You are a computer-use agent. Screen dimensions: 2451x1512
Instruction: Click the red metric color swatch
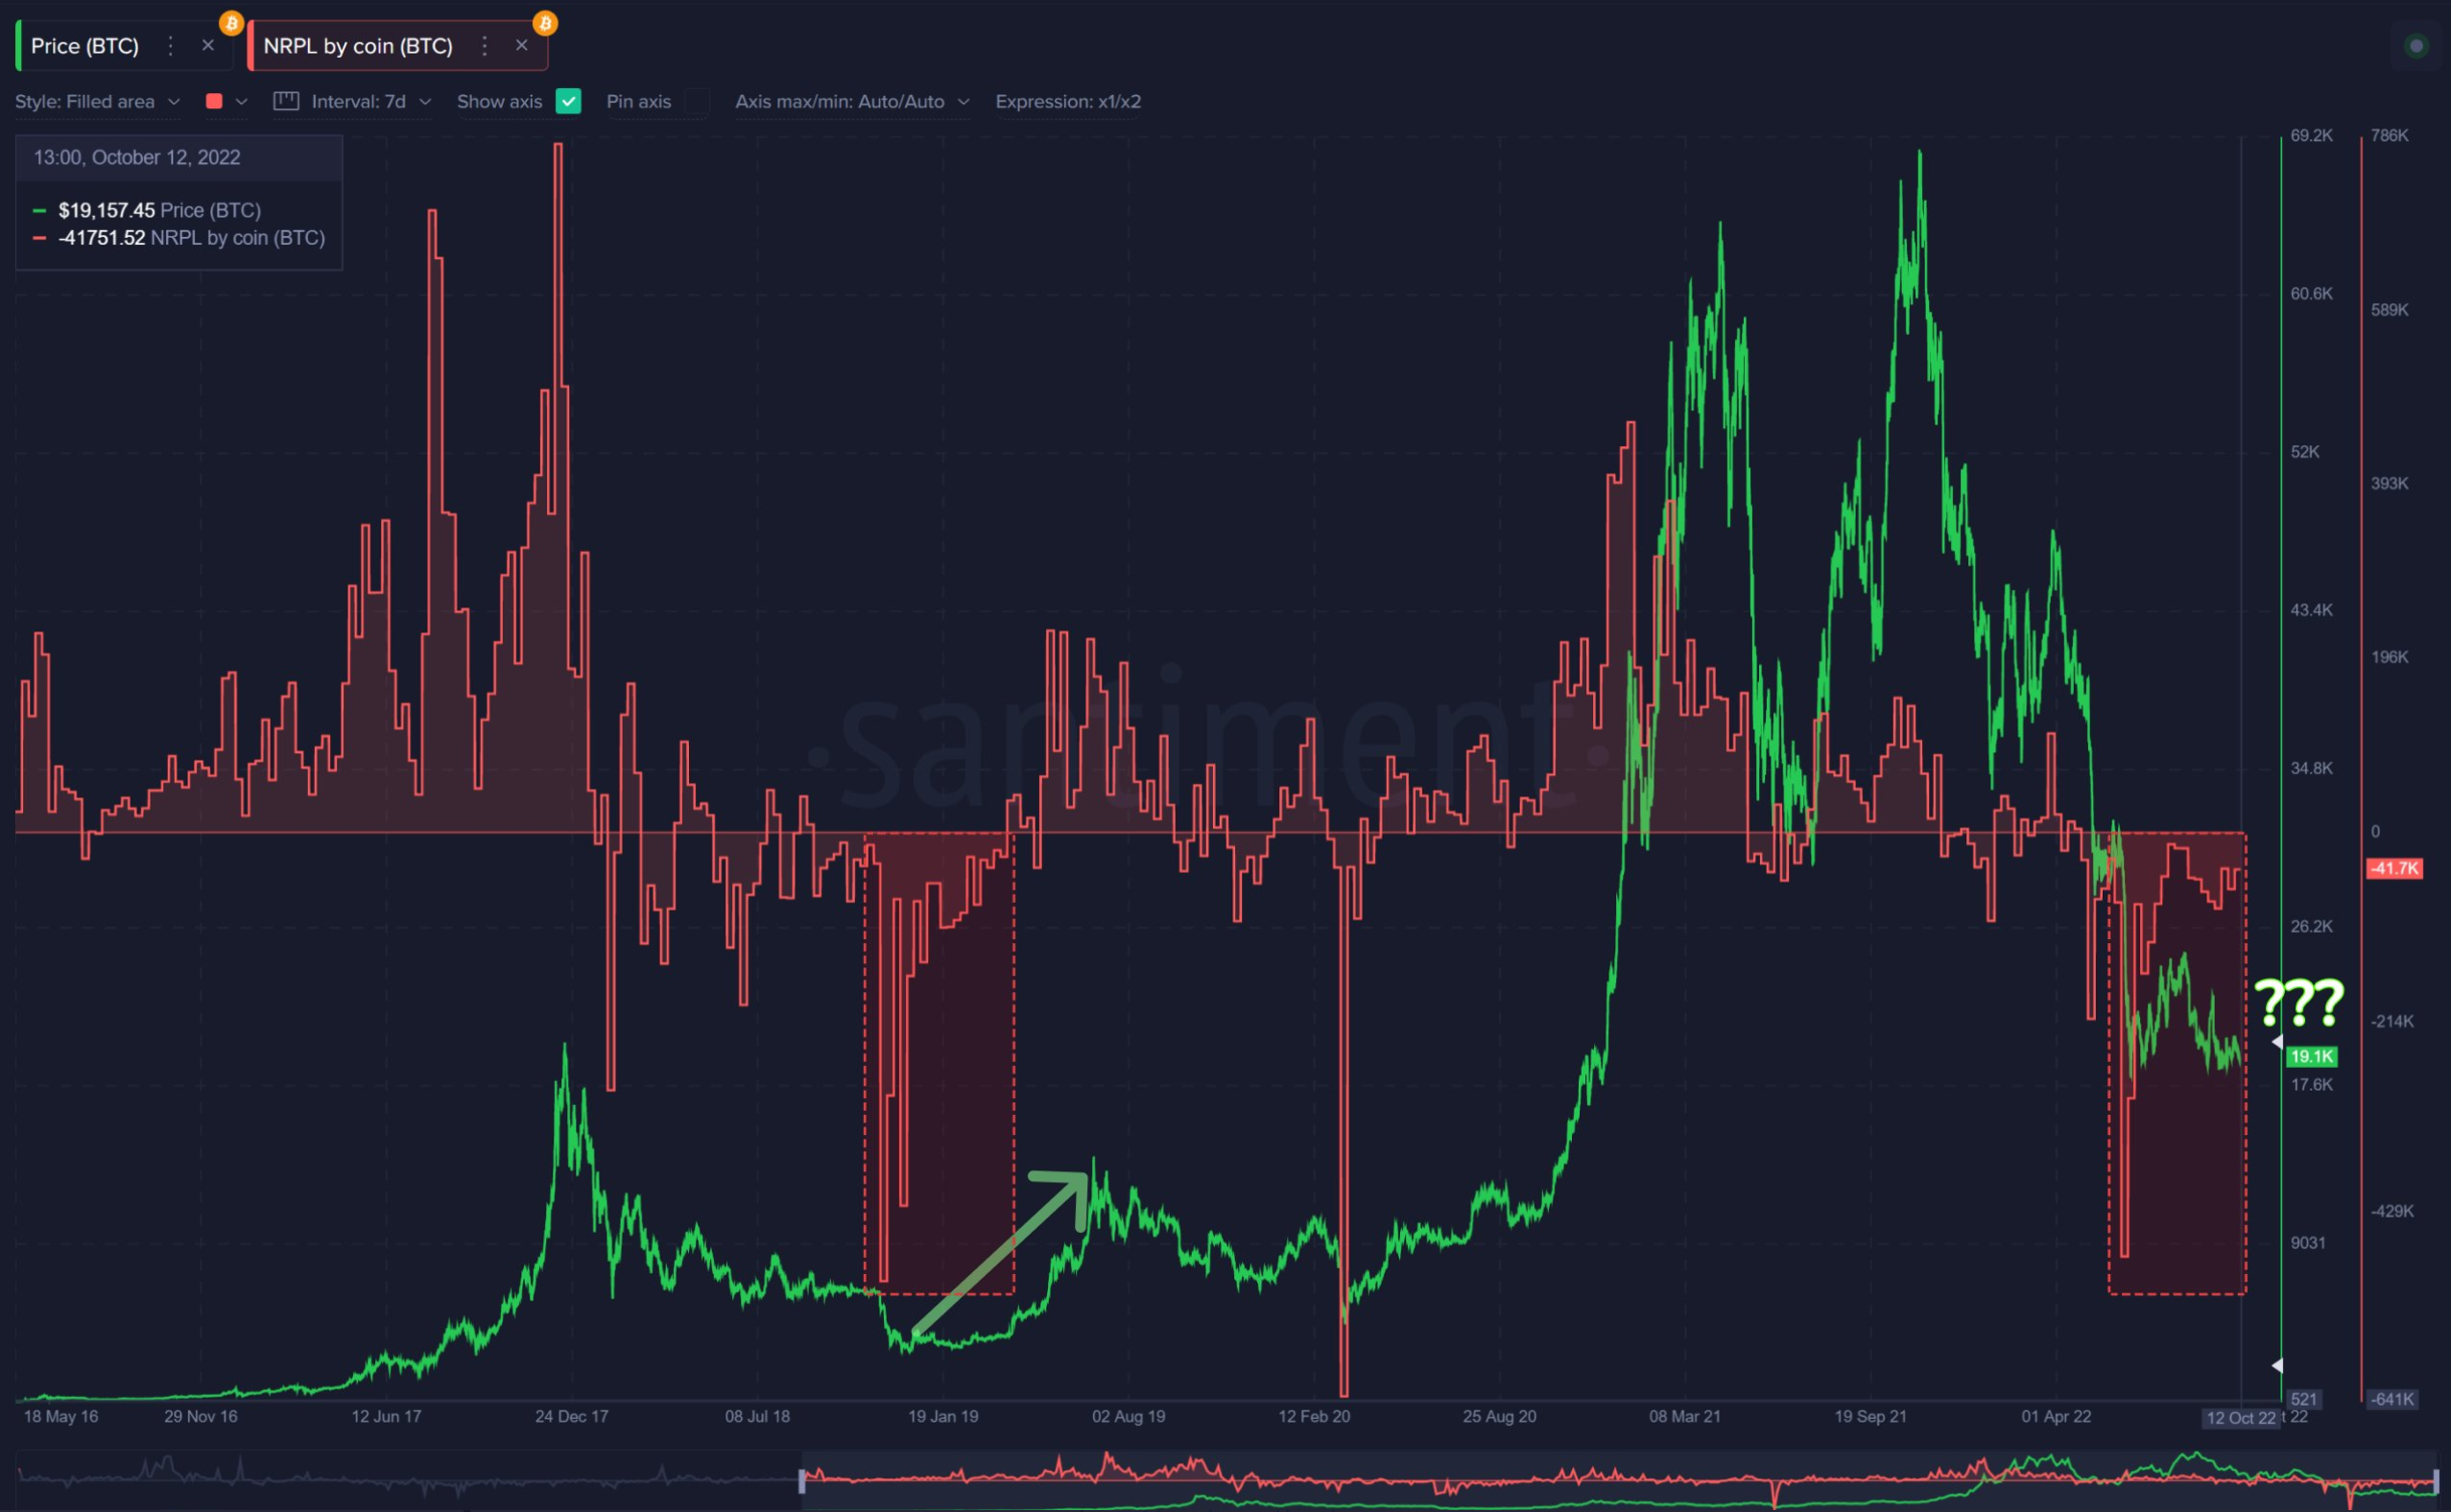pos(214,101)
